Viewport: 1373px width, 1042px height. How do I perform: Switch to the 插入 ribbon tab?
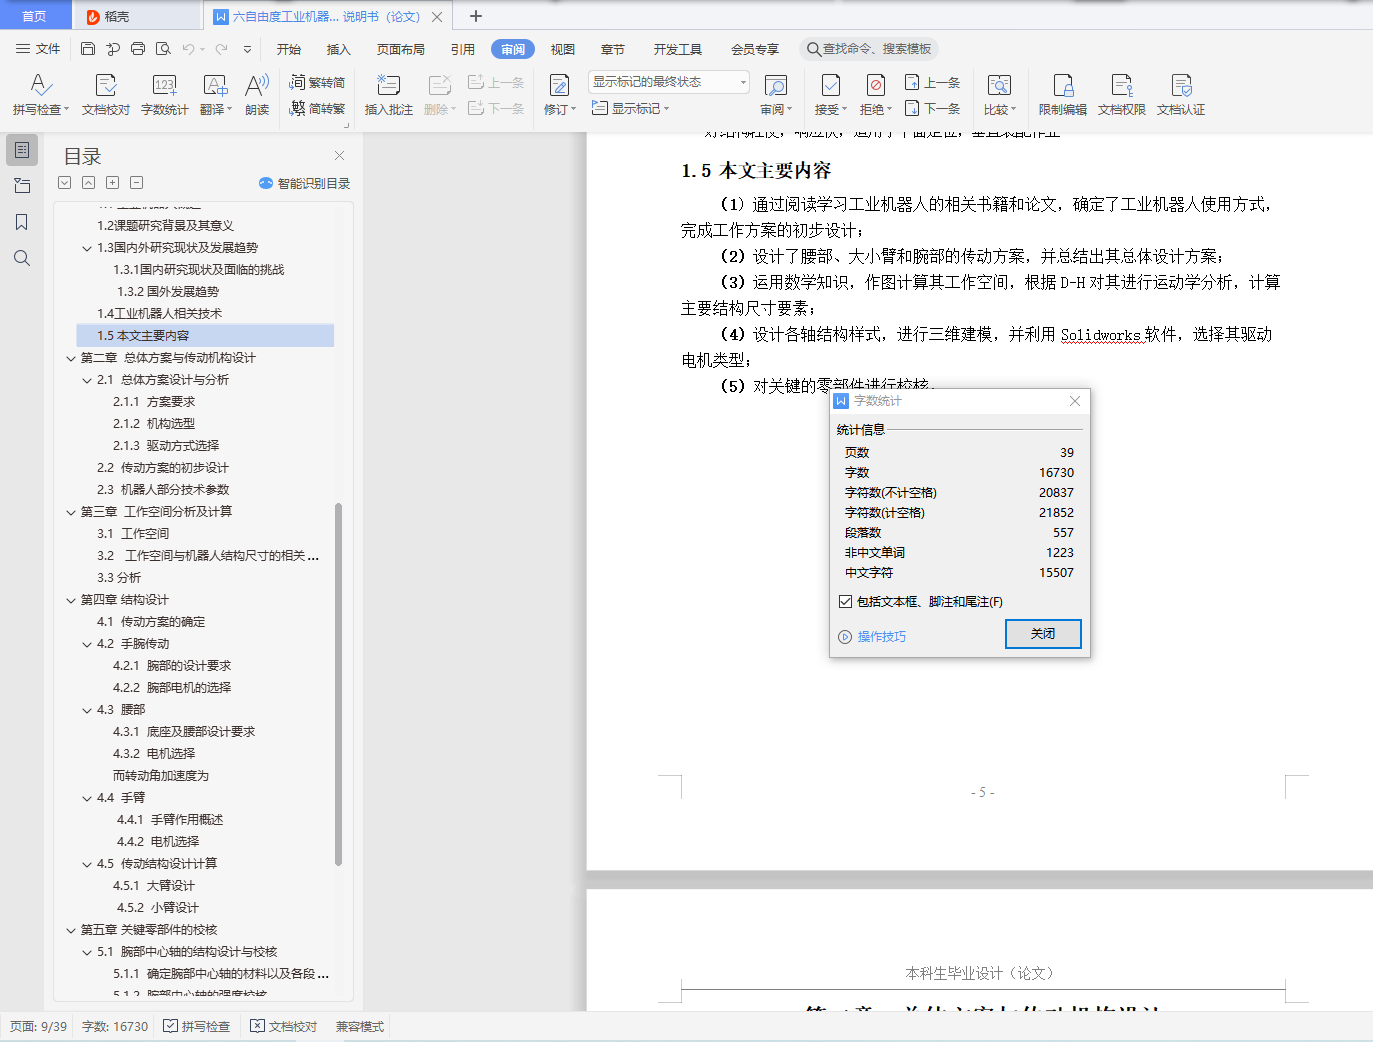click(339, 49)
